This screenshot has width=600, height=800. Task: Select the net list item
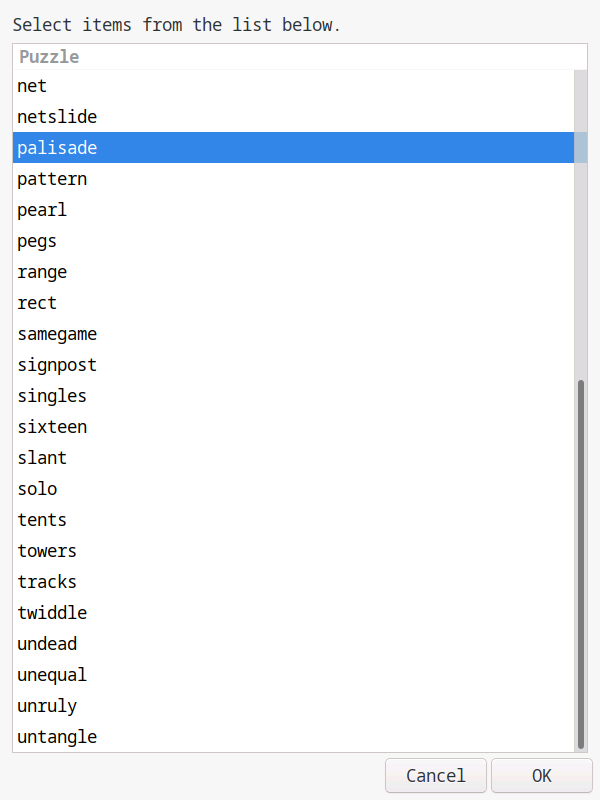click(x=33, y=86)
